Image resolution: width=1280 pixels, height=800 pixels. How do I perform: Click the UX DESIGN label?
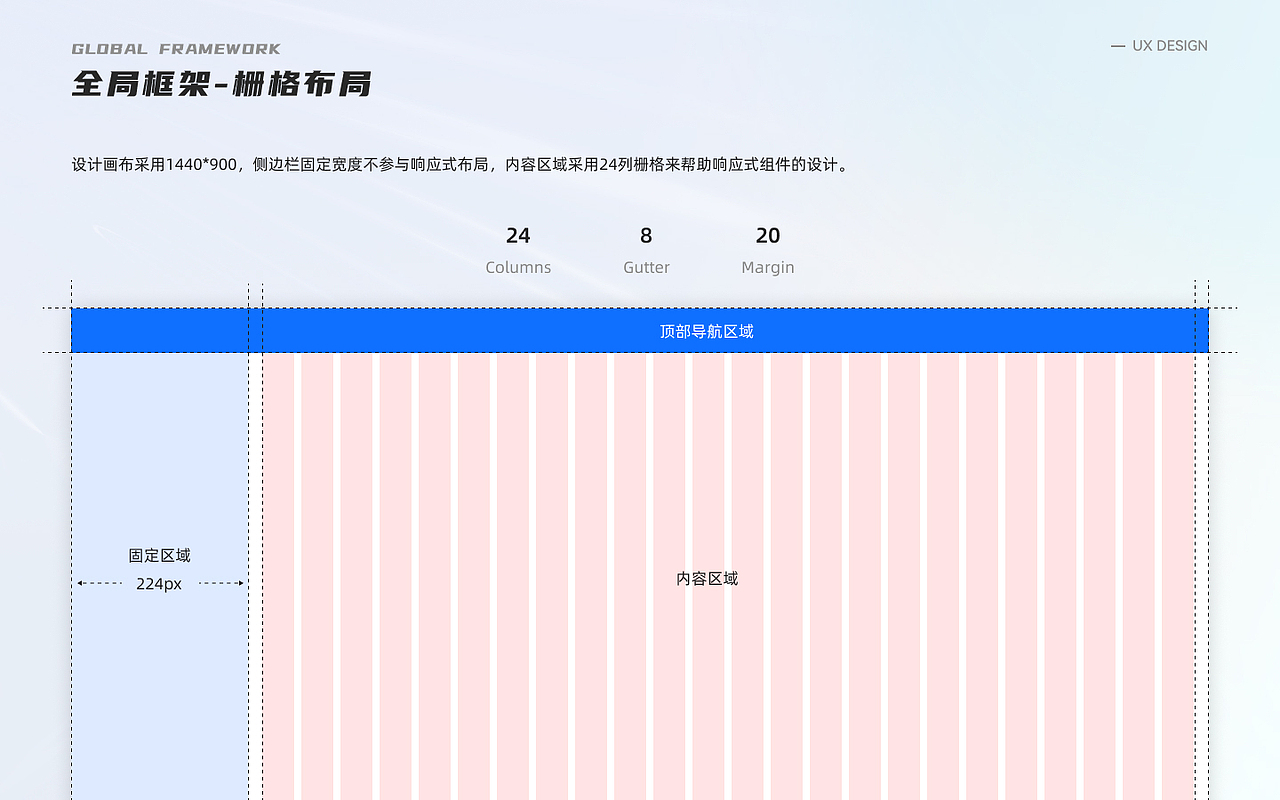coord(1169,45)
